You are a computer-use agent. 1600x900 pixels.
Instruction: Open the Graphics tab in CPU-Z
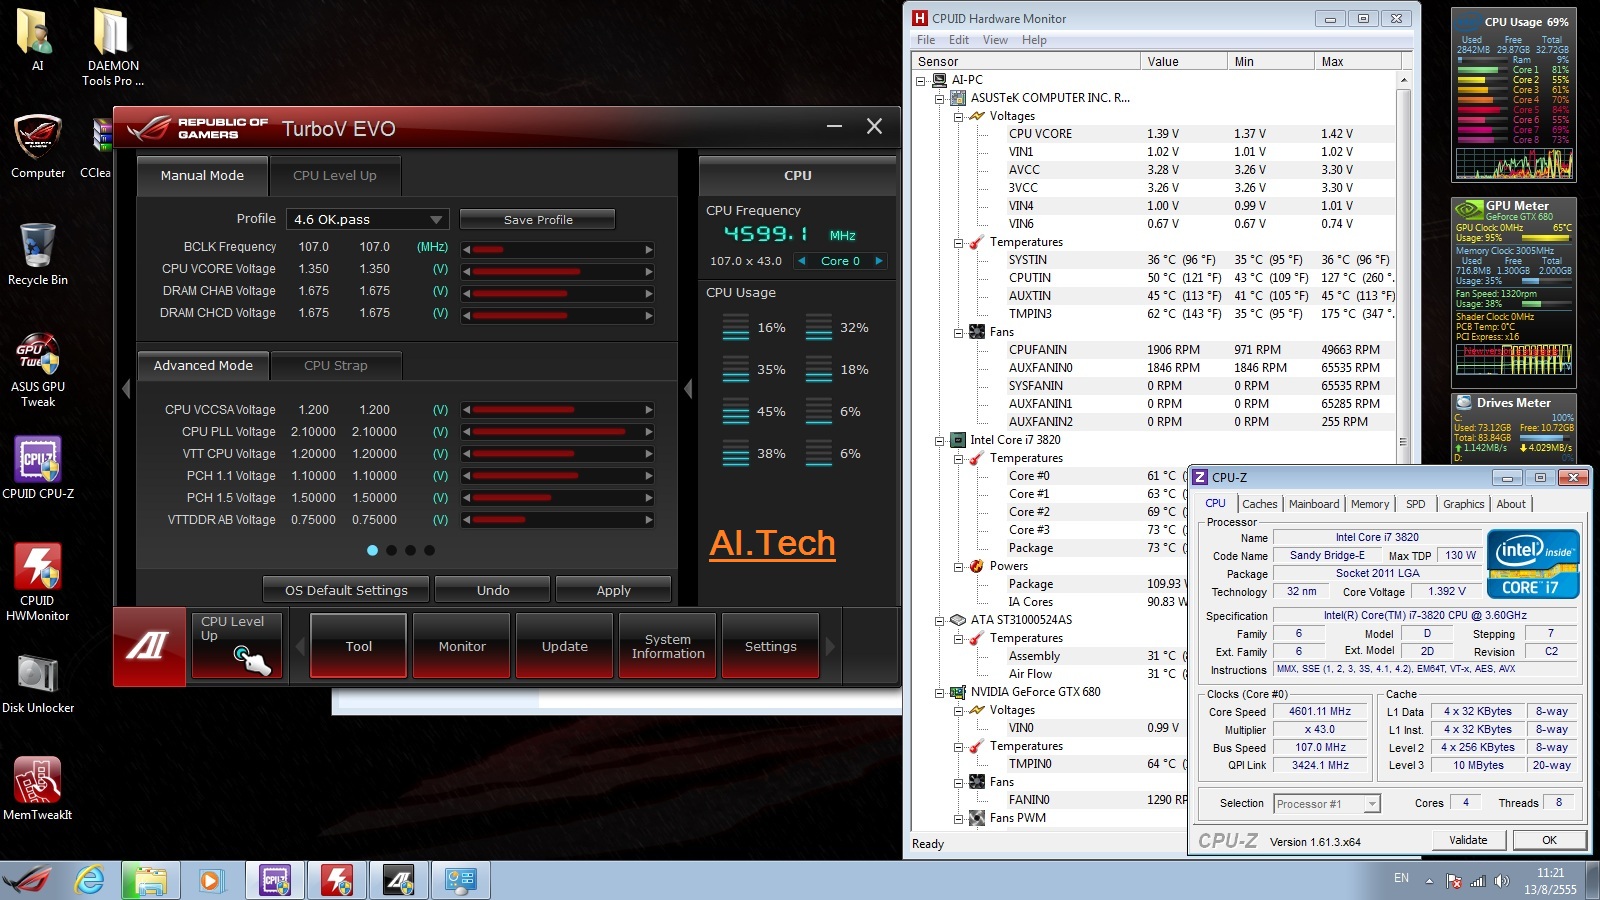coord(1463,504)
